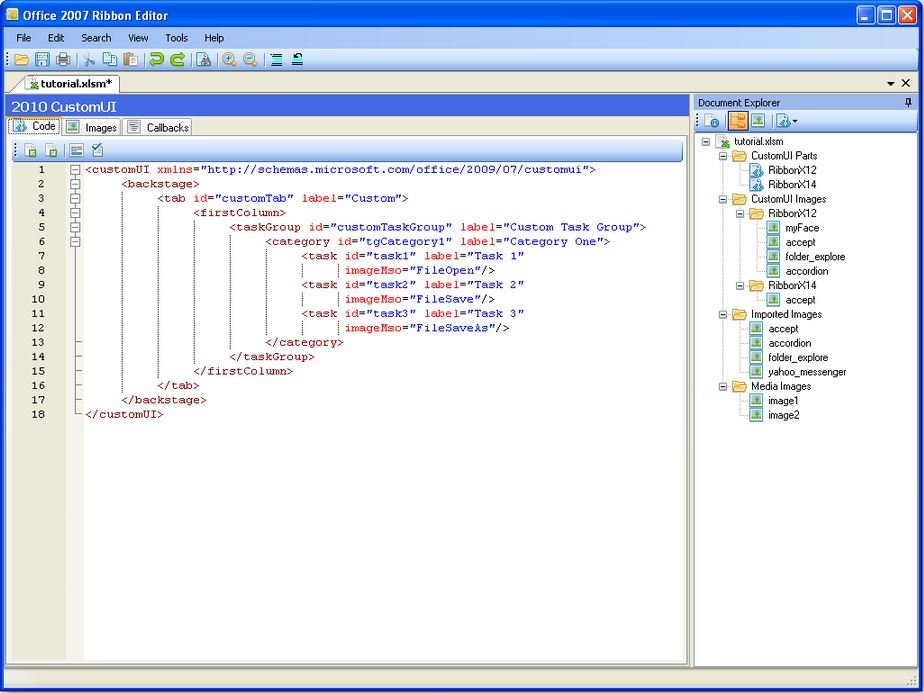Click the document info icon in Document Explorer

pos(712,121)
